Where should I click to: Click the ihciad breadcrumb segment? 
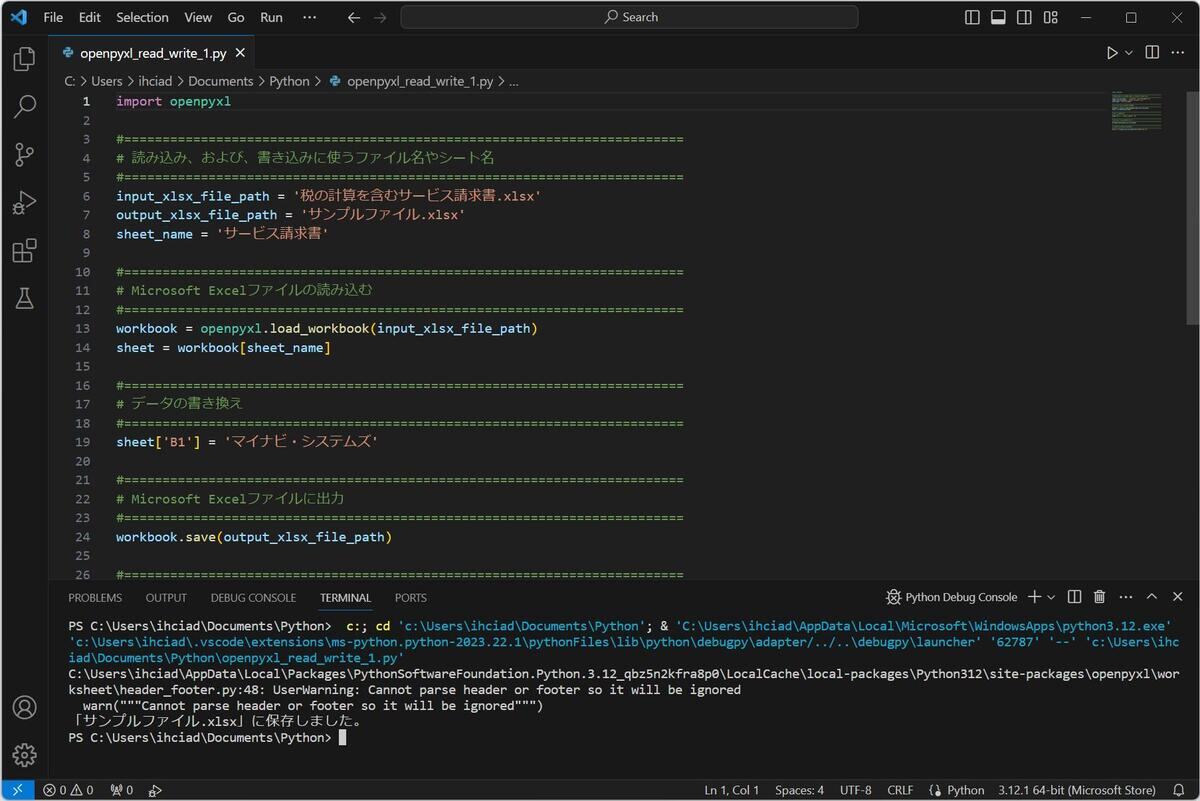[x=155, y=82]
